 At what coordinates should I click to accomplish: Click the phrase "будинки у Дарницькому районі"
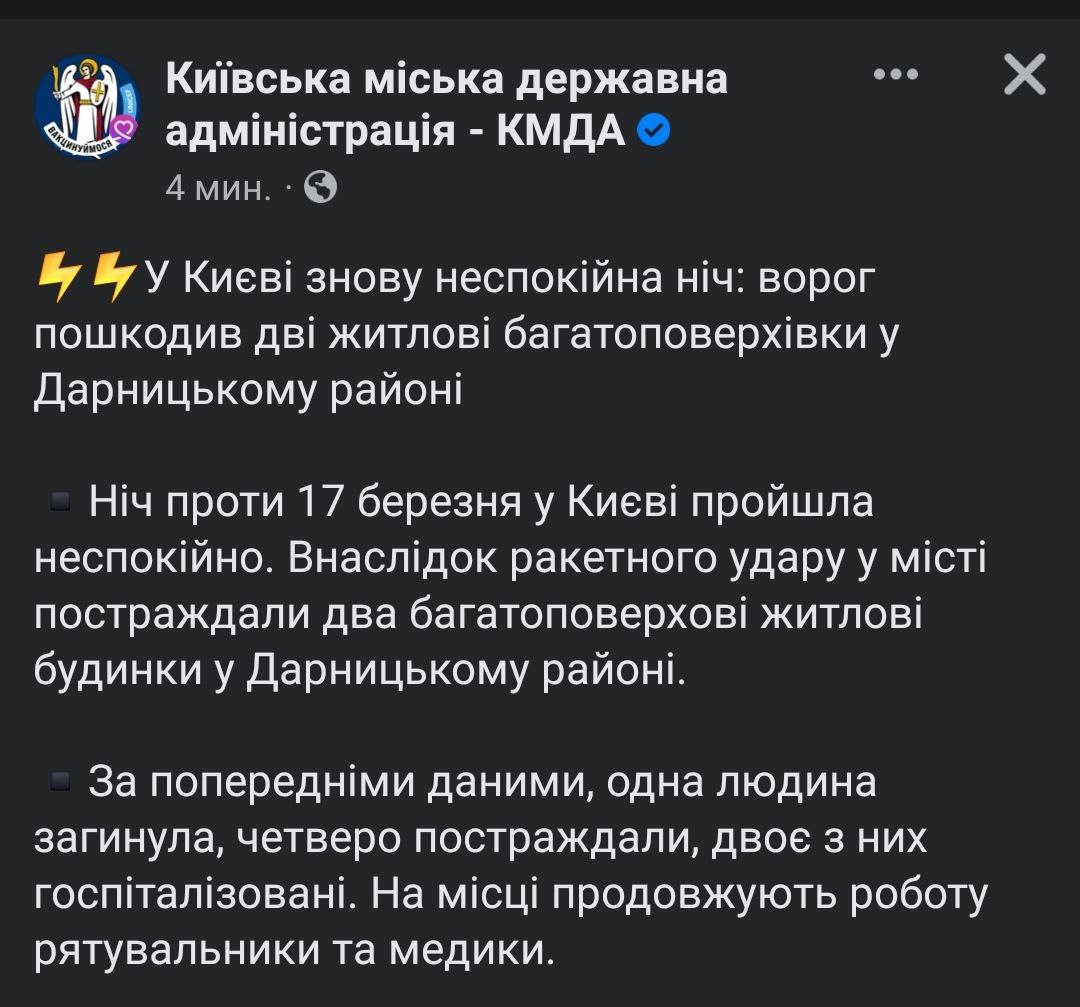coord(360,670)
